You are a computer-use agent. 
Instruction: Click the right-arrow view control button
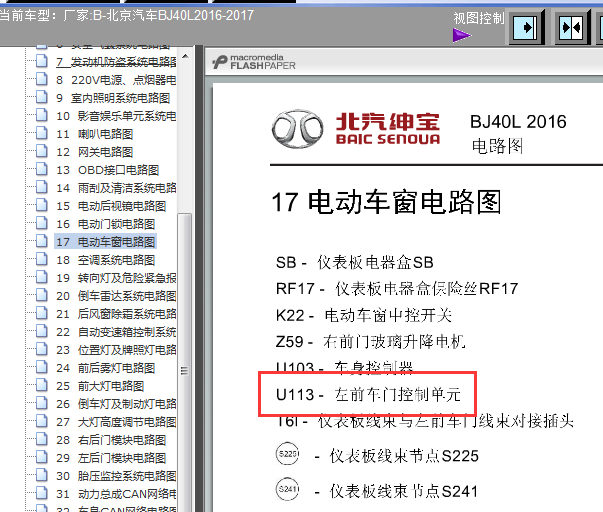coord(526,27)
